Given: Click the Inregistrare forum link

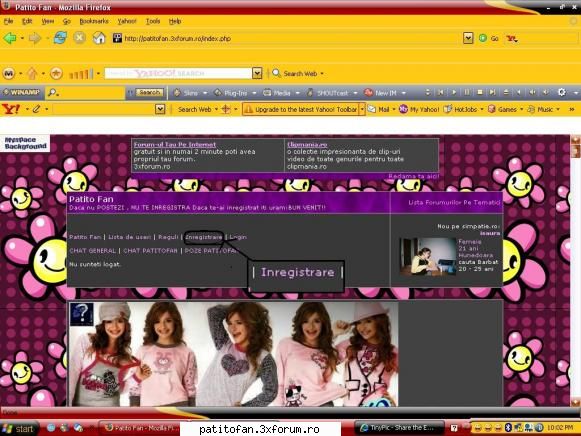Looking at the screenshot, I should 204,237.
